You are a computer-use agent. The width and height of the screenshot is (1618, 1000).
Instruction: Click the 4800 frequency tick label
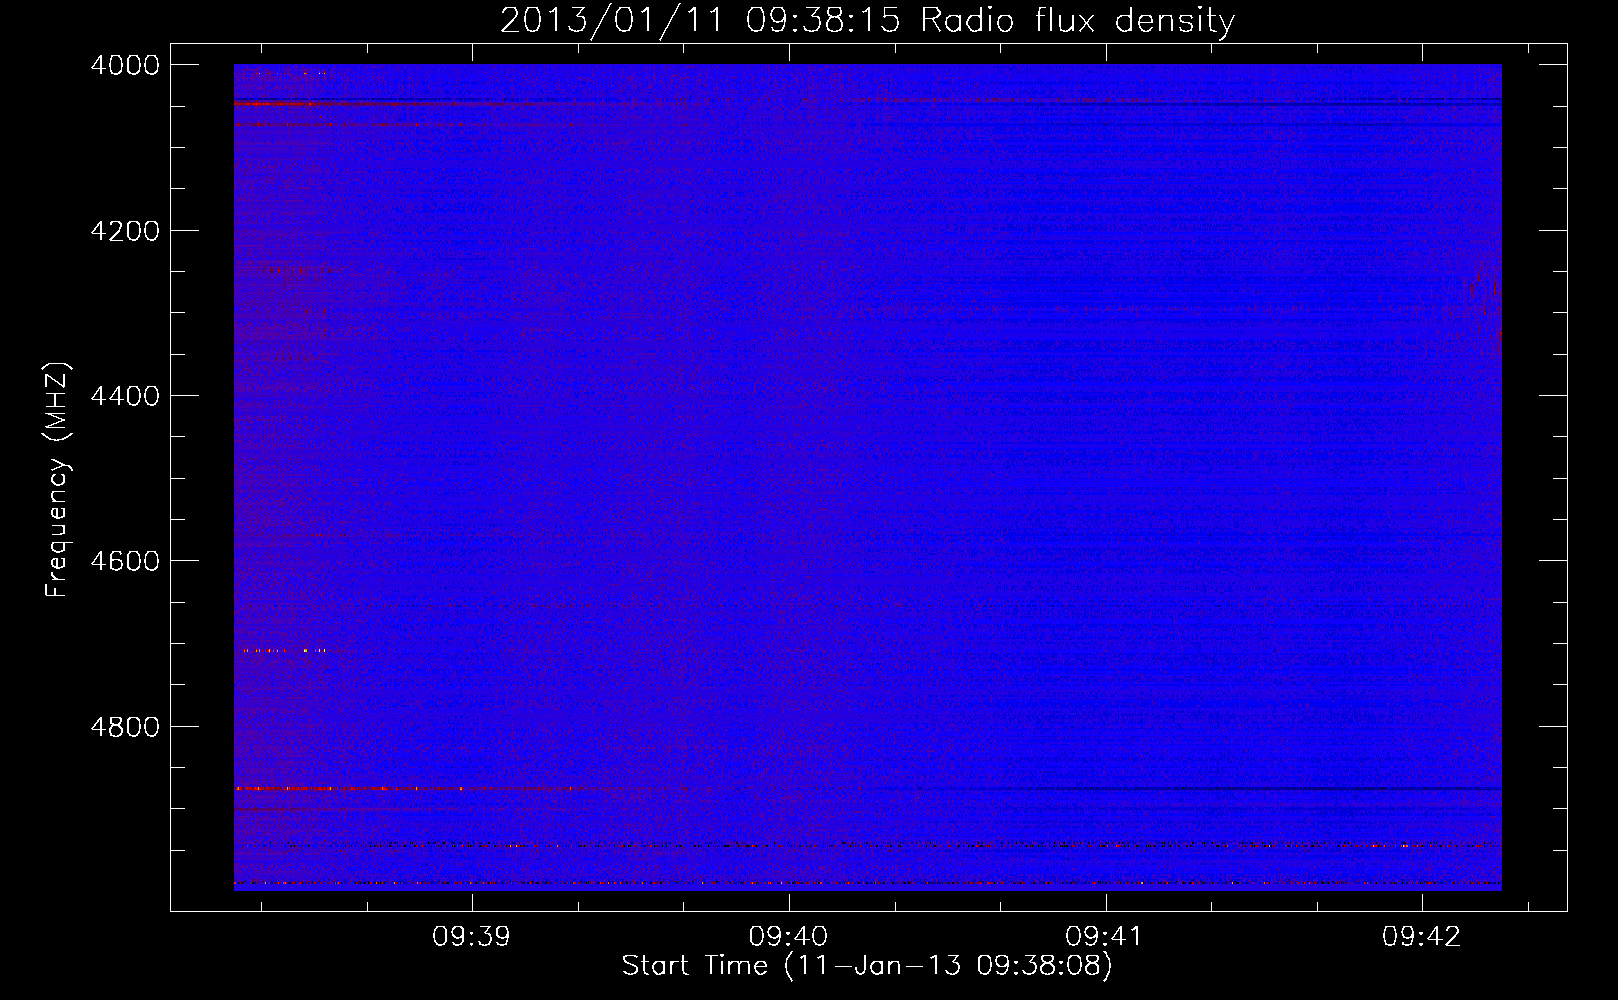click(125, 726)
